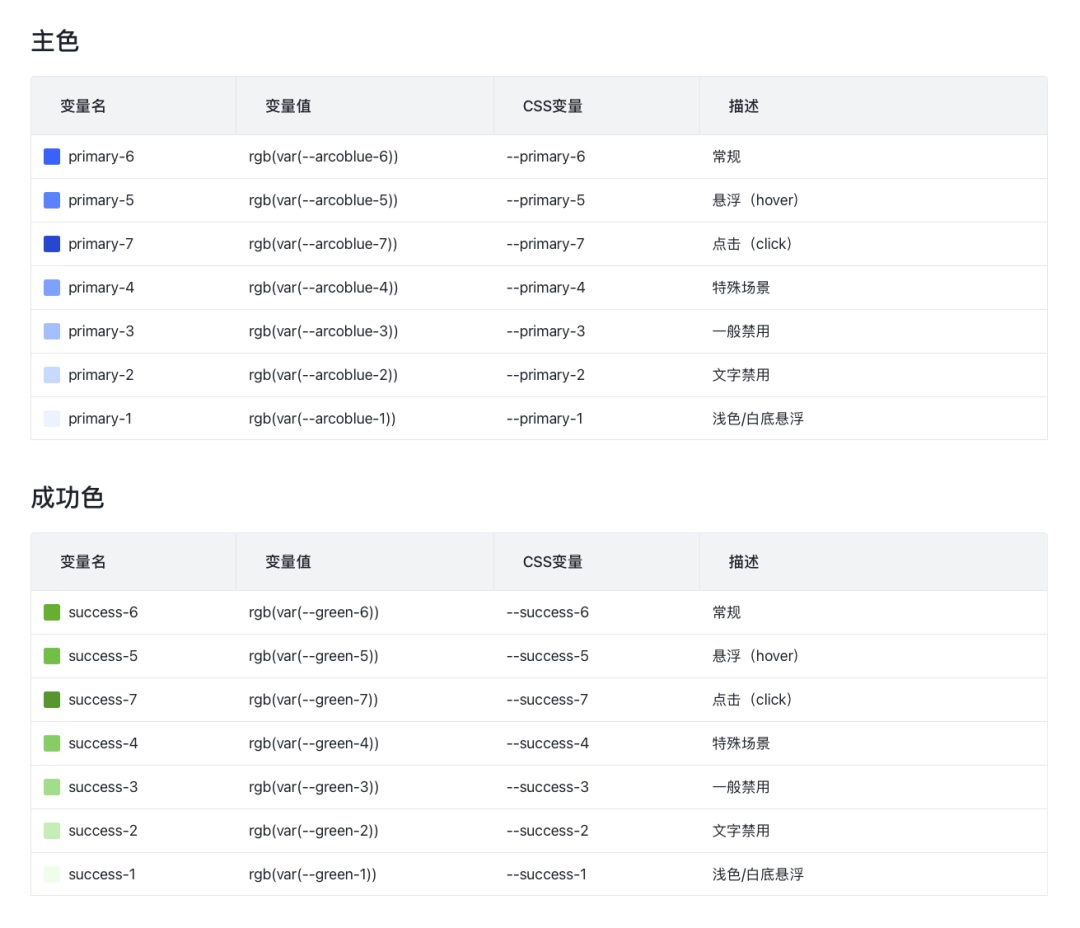1080x928 pixels.
Task: Click the success-1 pale green swatch
Action: point(52,874)
